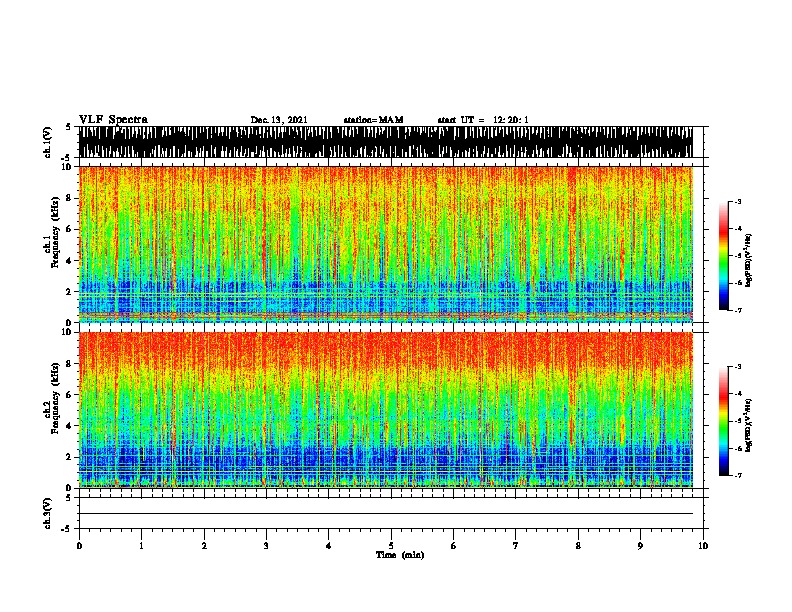
Task: Click time axis tick label "3"
Action: pos(266,546)
